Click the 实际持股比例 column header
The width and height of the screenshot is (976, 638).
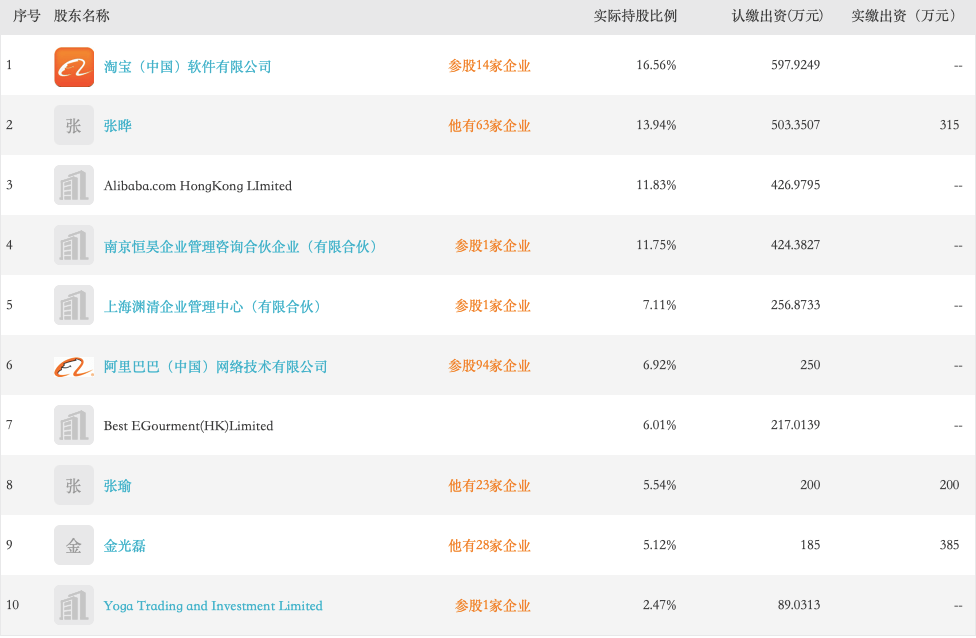[x=635, y=16]
